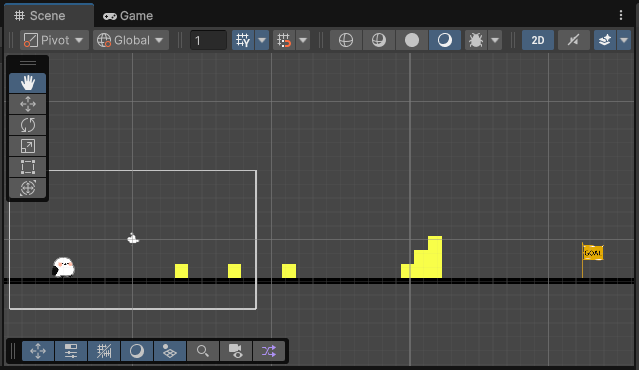Click the GOAL flag sprite in scene
This screenshot has width=639, height=370.
click(x=592, y=260)
